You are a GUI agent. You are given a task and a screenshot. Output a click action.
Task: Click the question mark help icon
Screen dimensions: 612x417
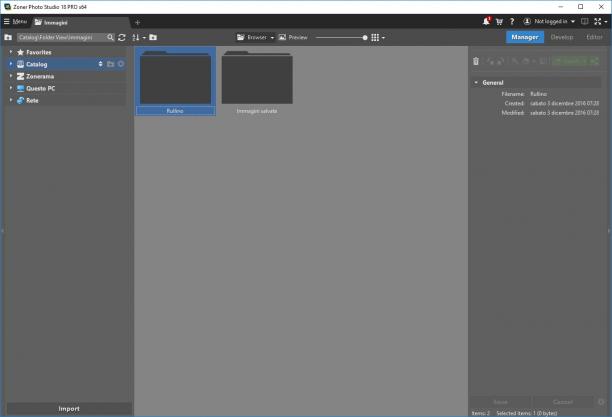[512, 22]
